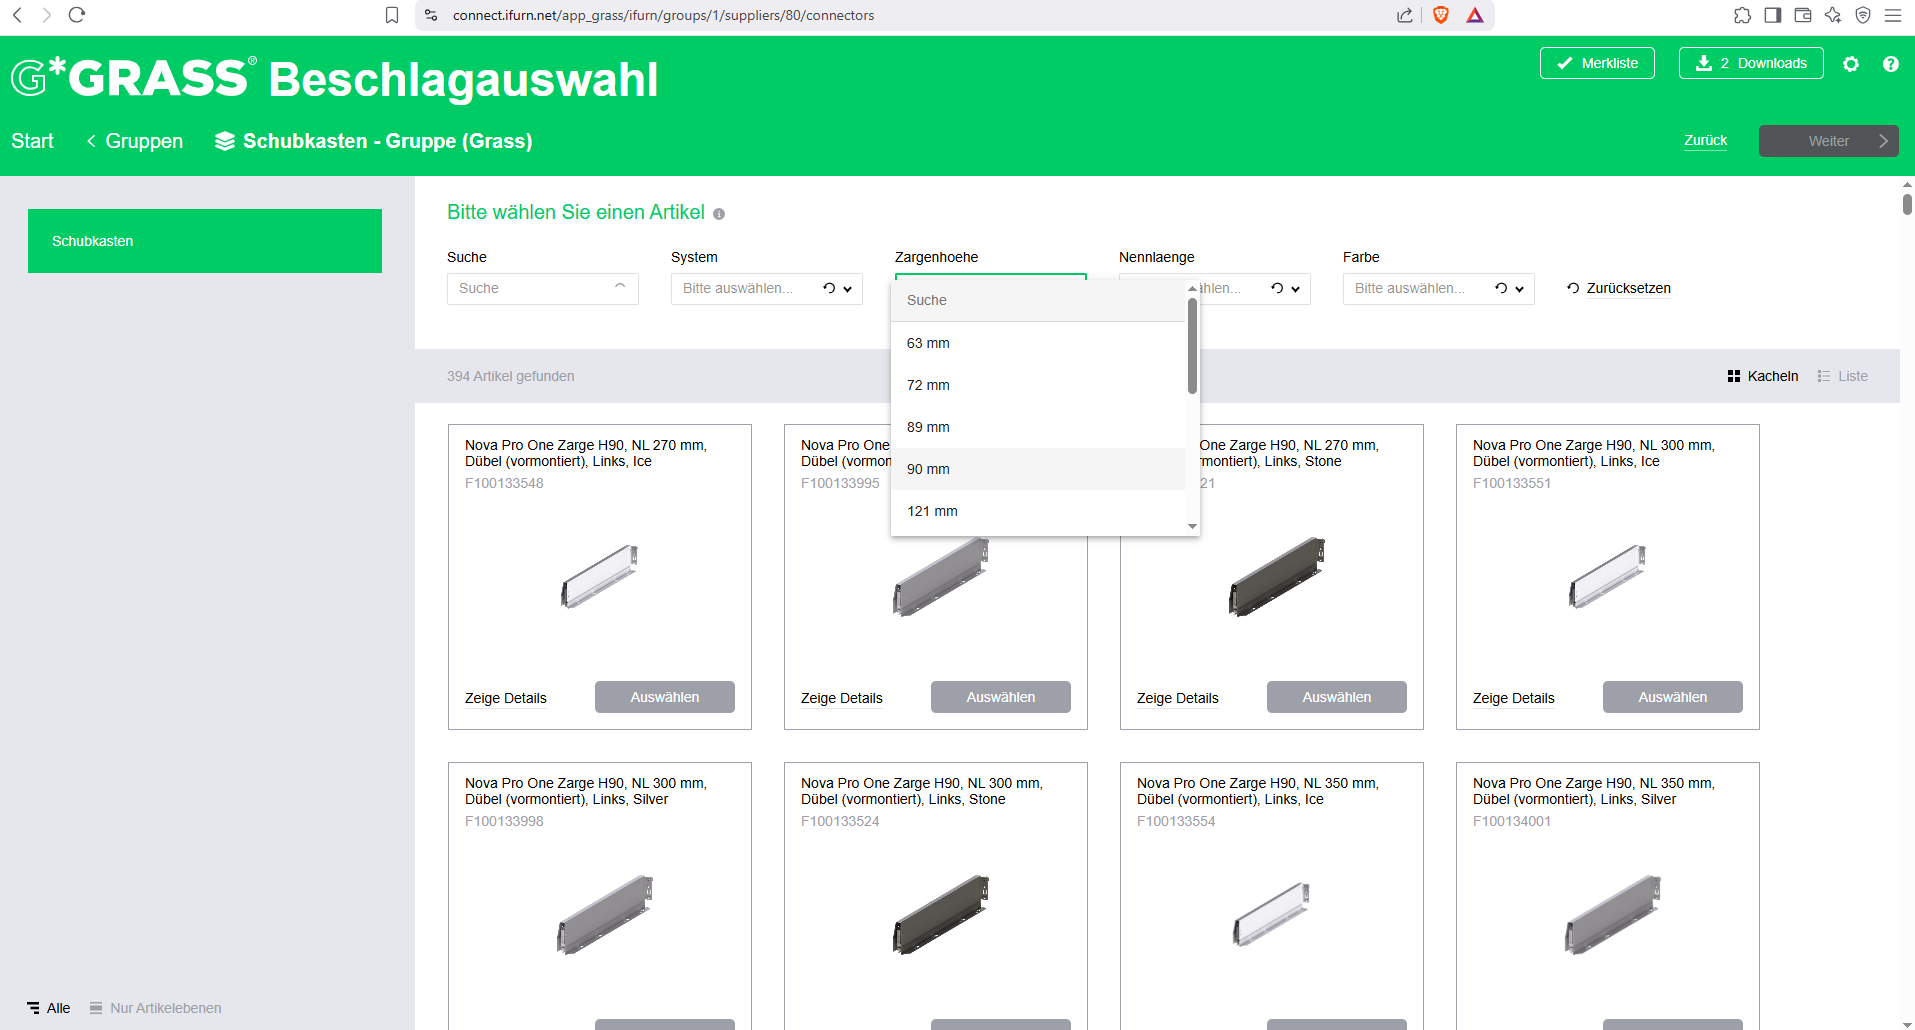Viewport: 1915px width, 1030px height.
Task: Reset the Farbe filter circular arrow
Action: [x=1501, y=288]
